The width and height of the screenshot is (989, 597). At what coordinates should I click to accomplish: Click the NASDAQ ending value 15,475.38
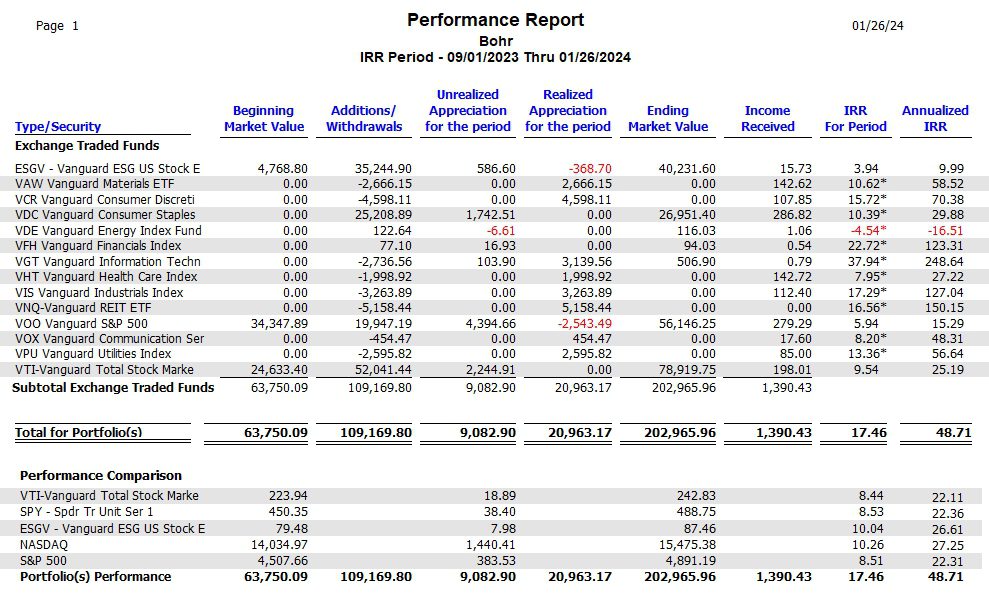pos(688,544)
